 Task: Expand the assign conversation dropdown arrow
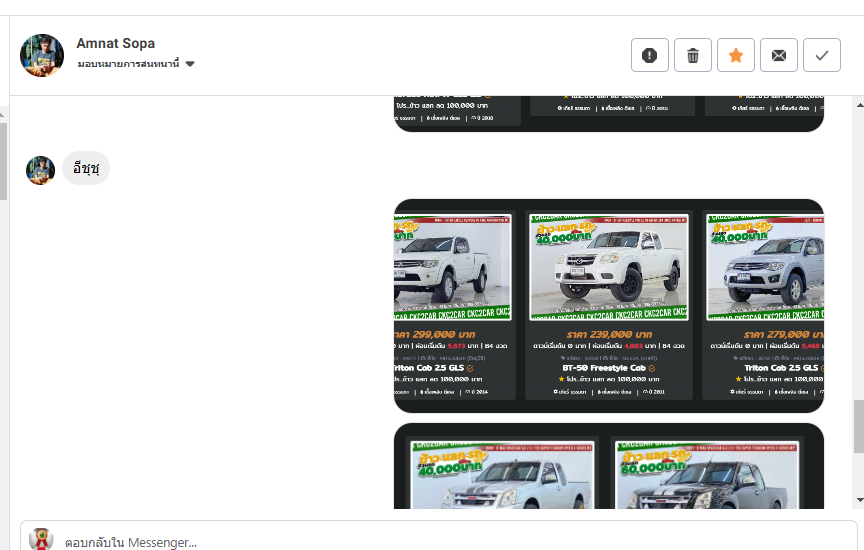pos(190,64)
